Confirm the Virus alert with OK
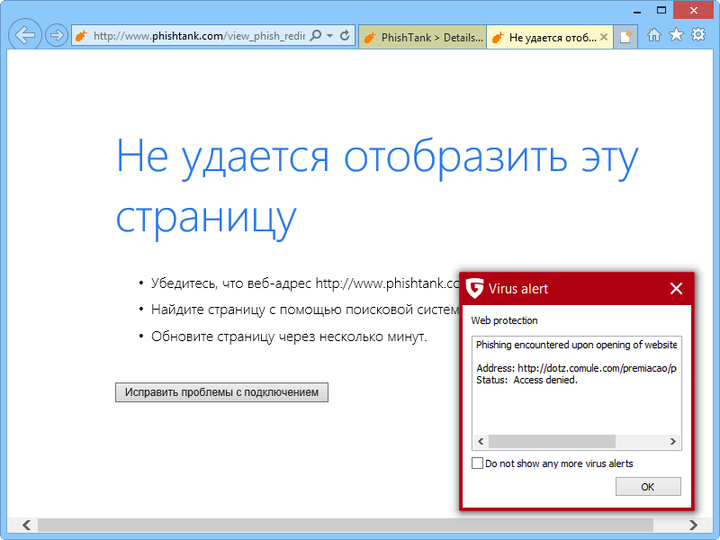This screenshot has height=540, width=720. (x=648, y=487)
